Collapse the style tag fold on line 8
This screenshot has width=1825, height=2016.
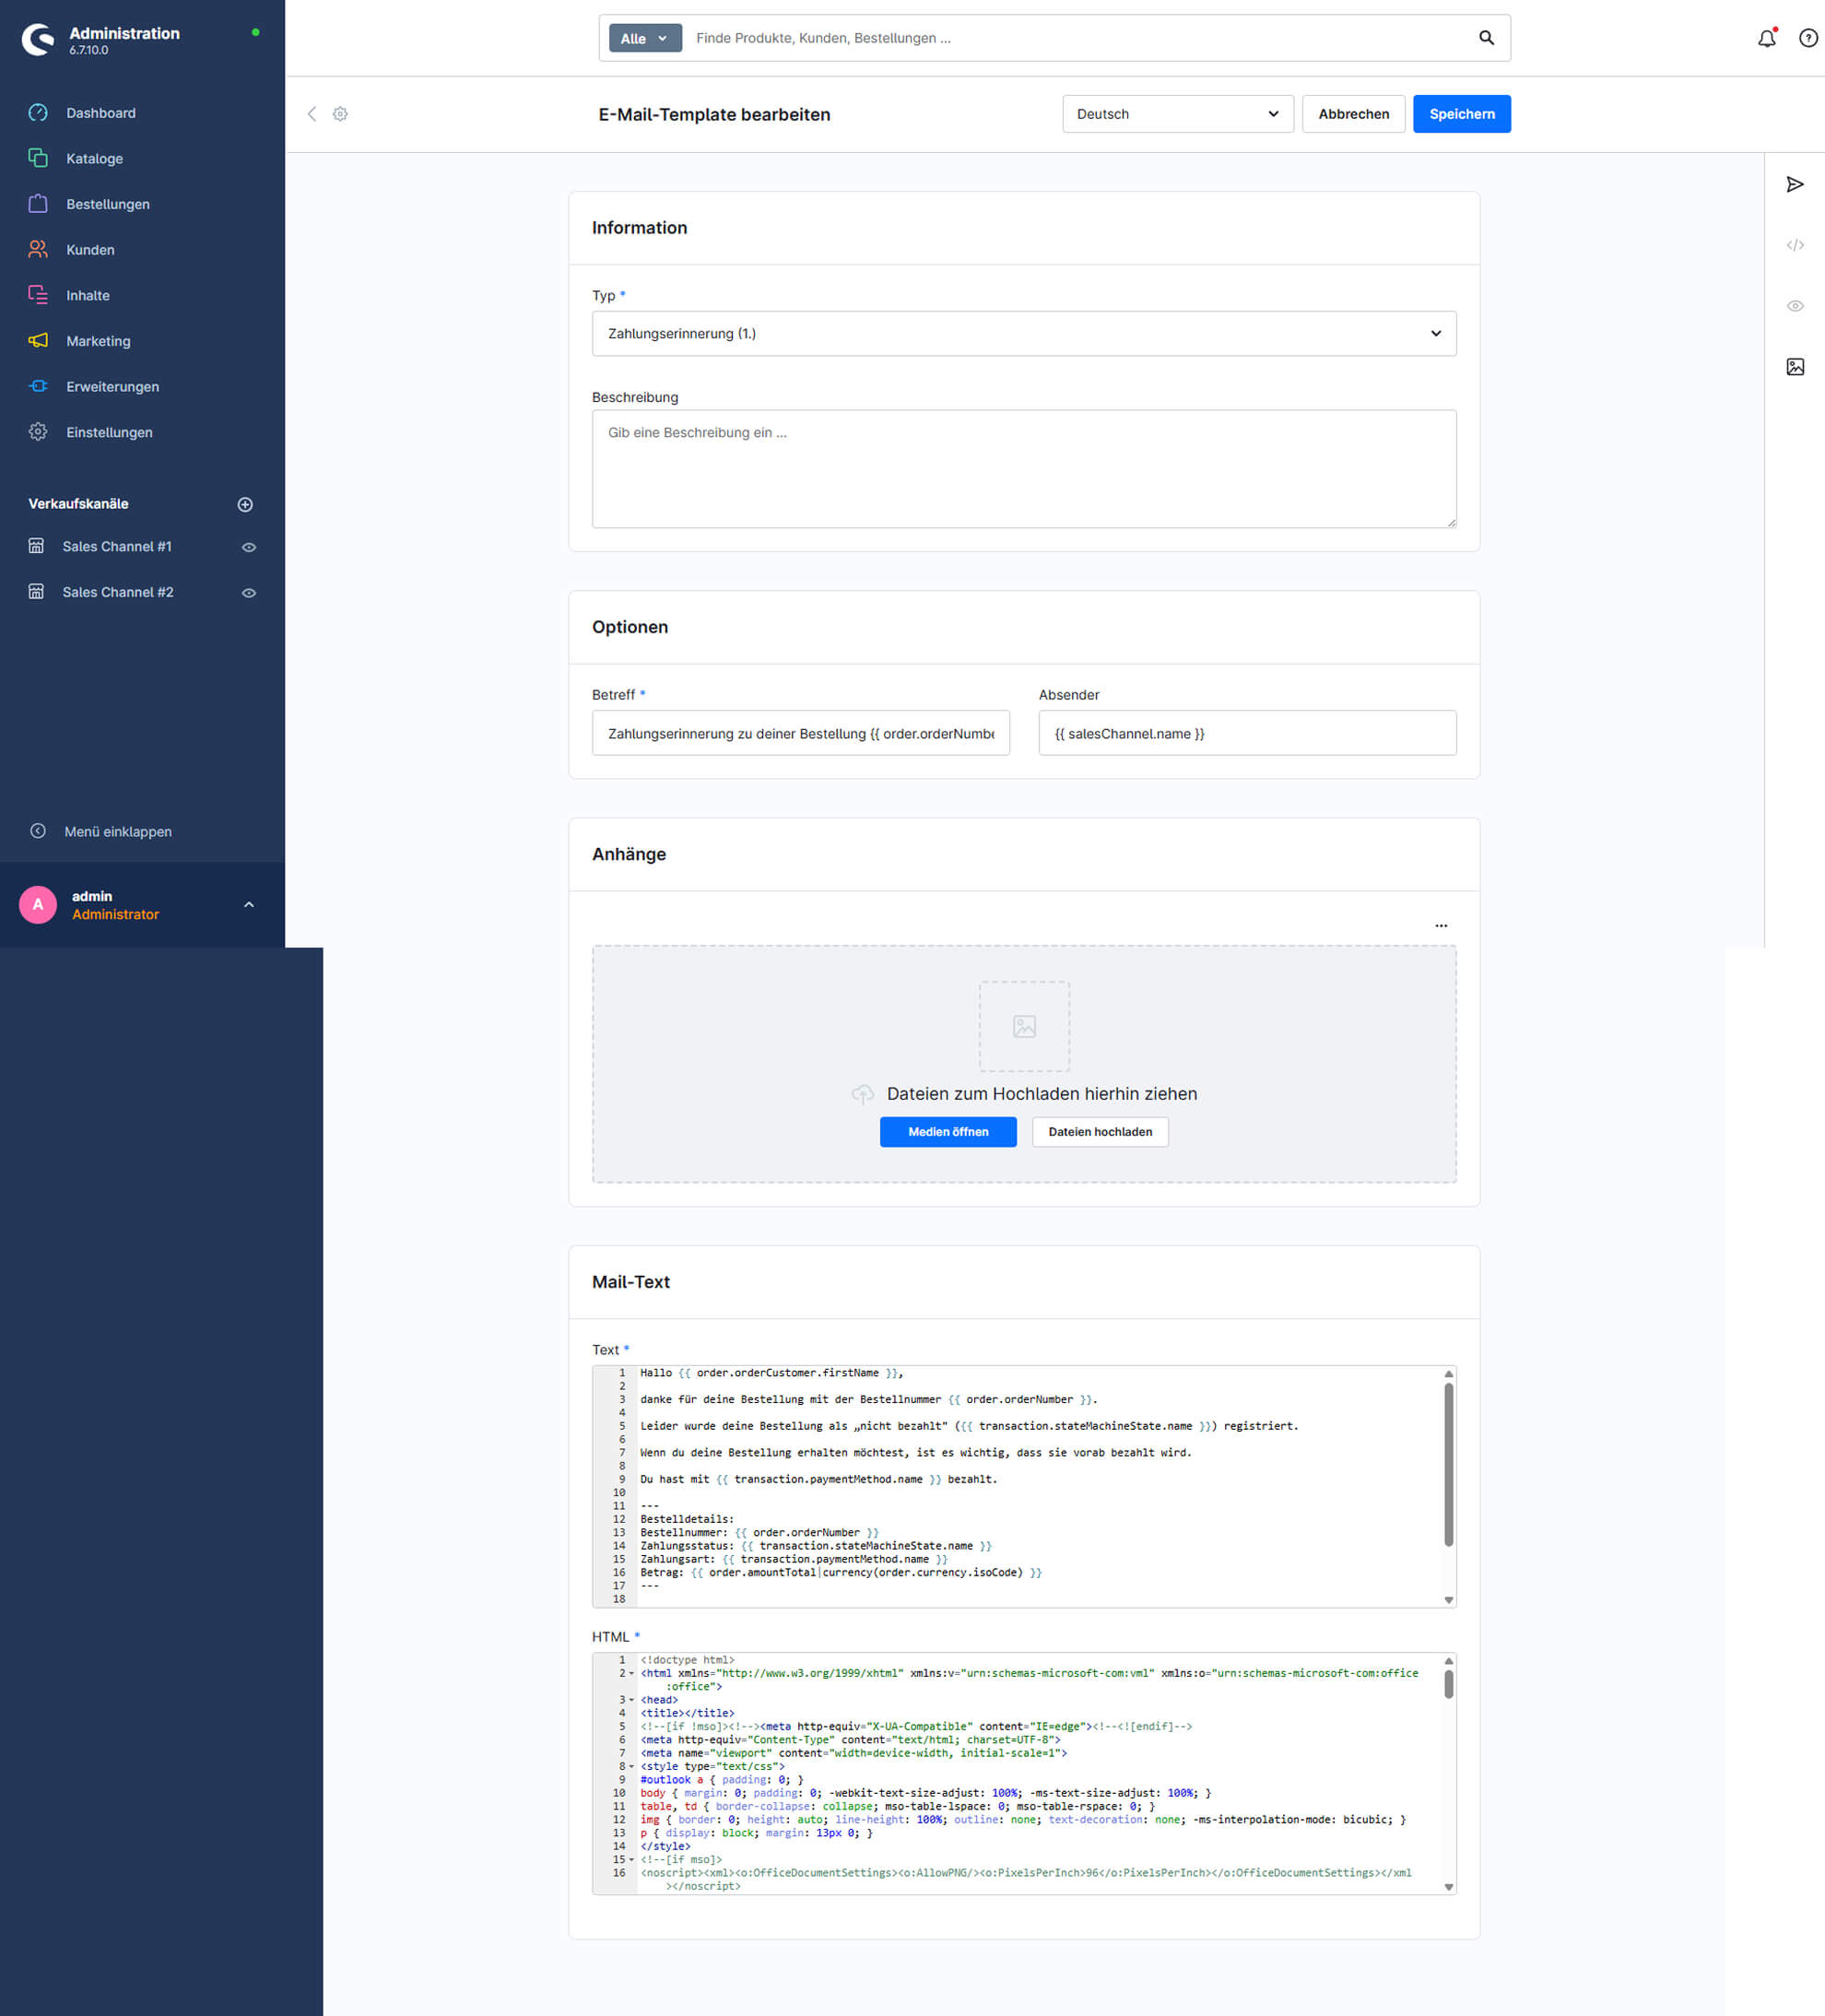pos(631,1767)
